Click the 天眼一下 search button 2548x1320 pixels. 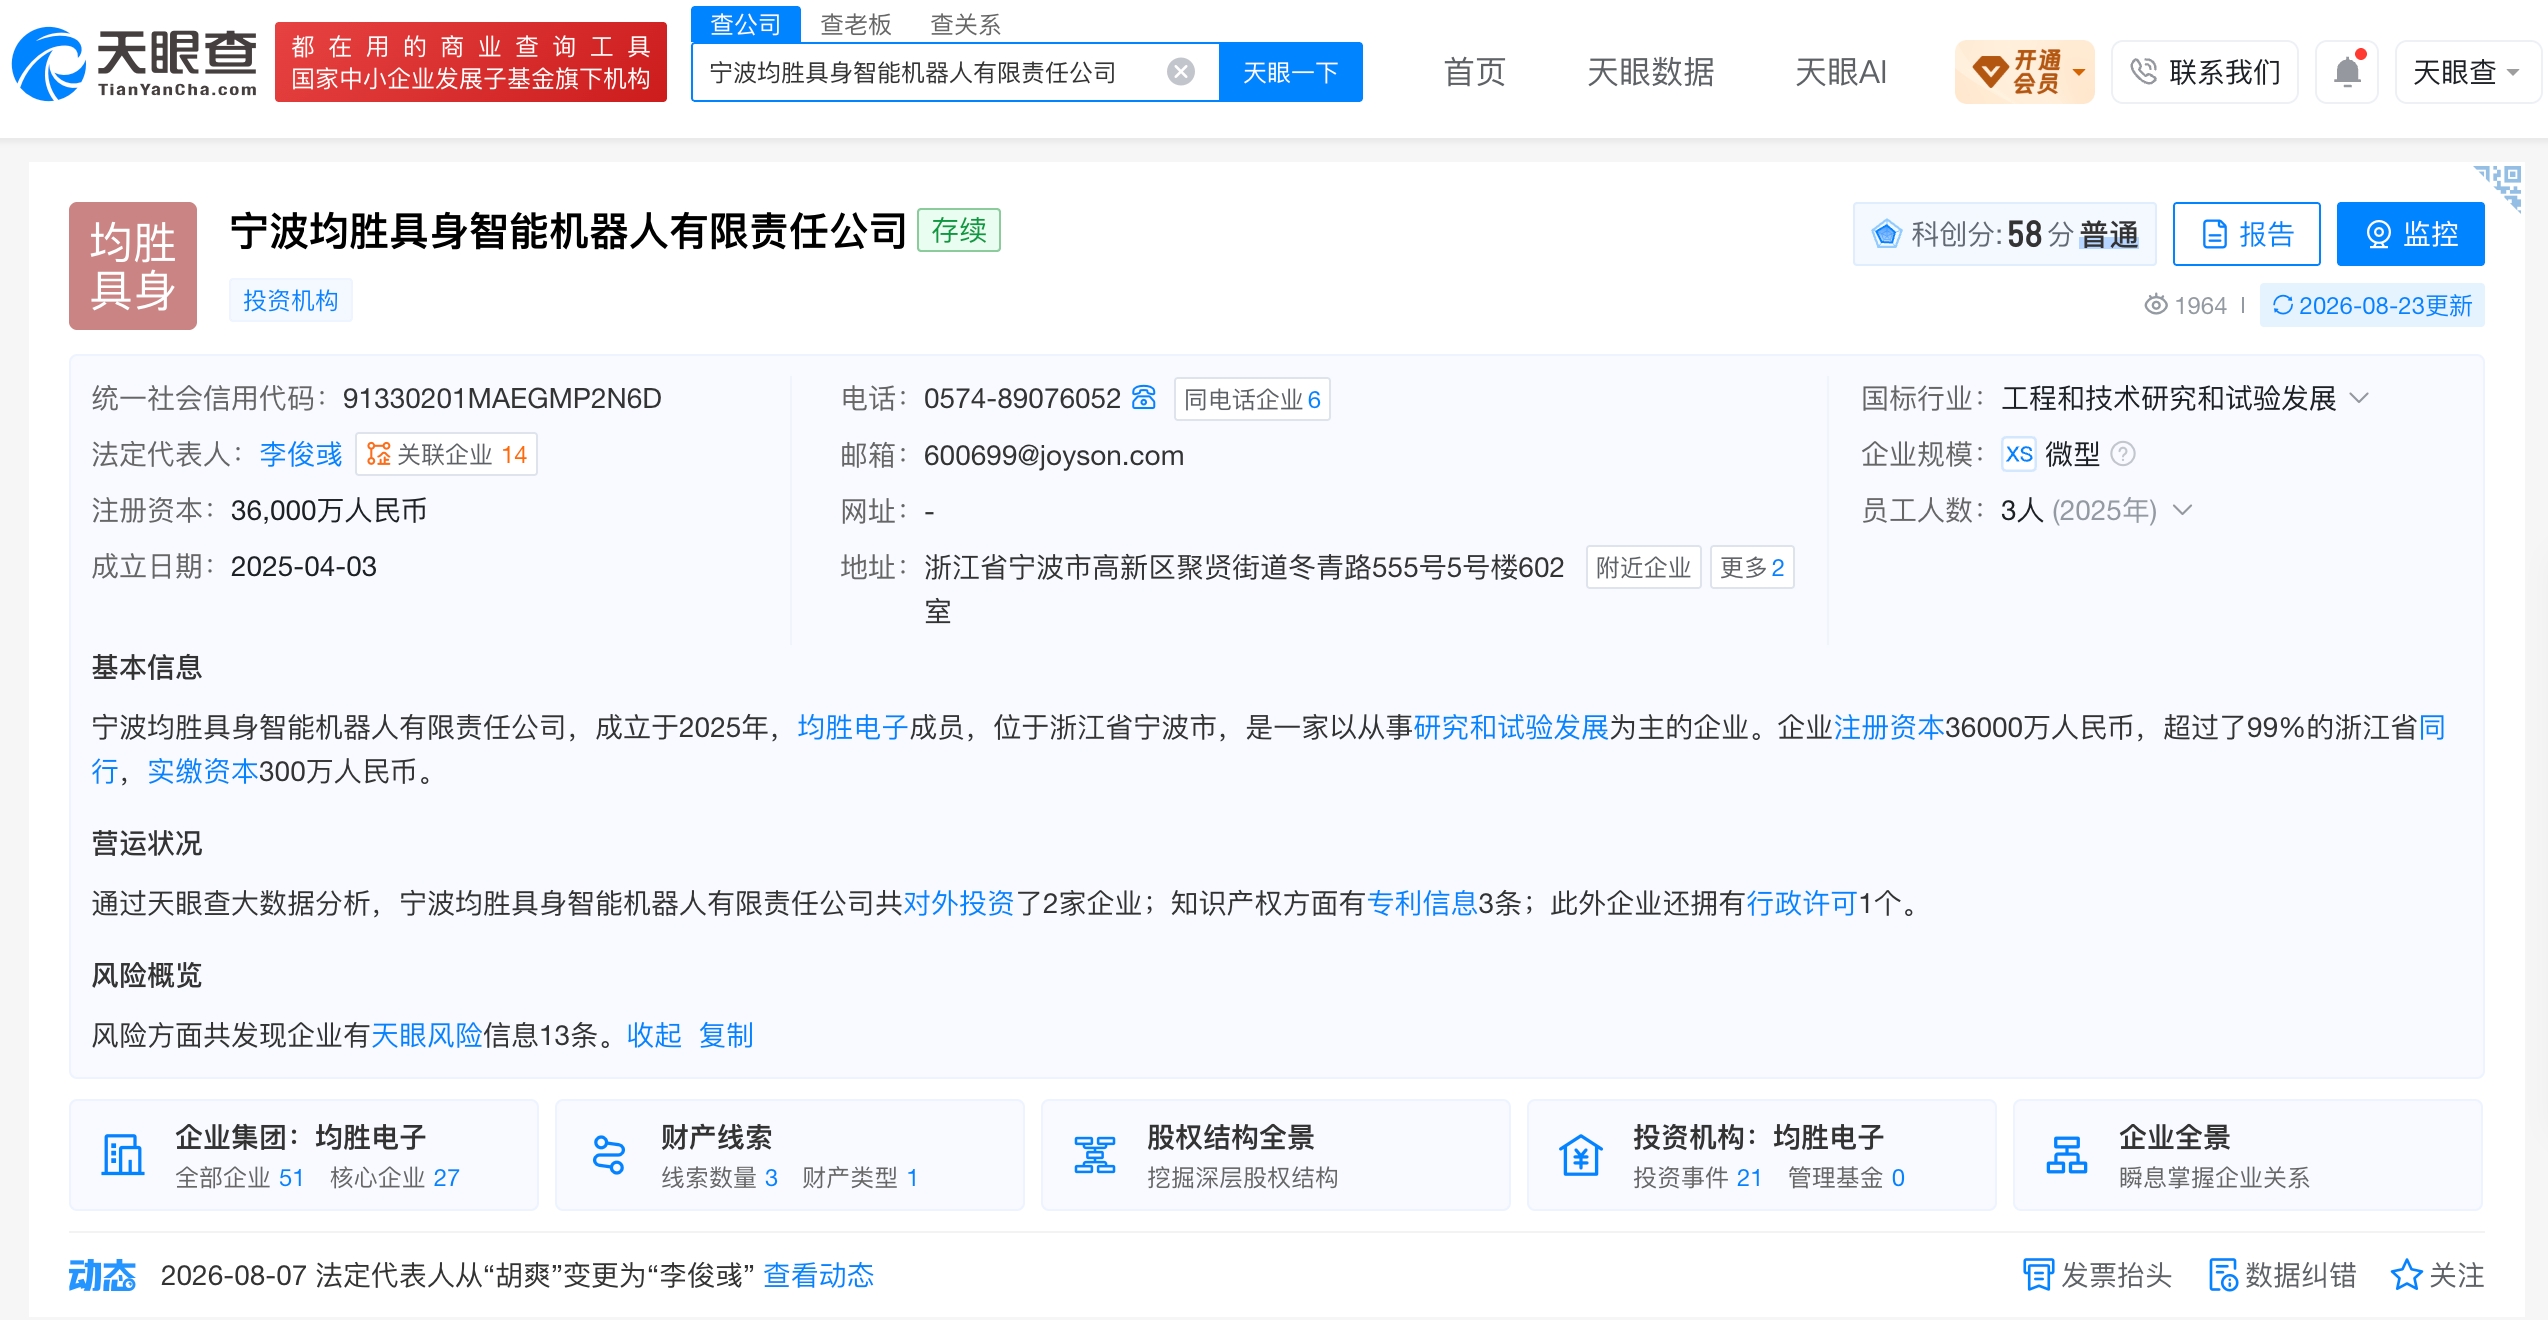(x=1290, y=72)
